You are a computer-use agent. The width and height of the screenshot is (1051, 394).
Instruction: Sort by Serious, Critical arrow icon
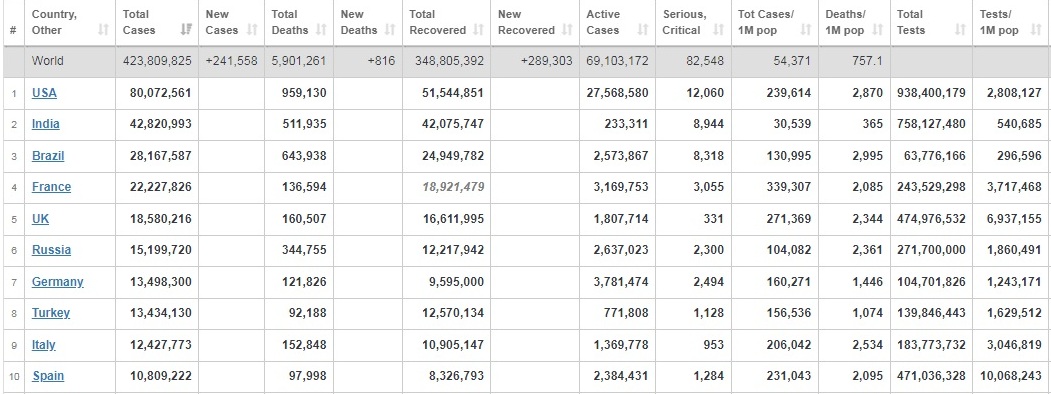719,29
